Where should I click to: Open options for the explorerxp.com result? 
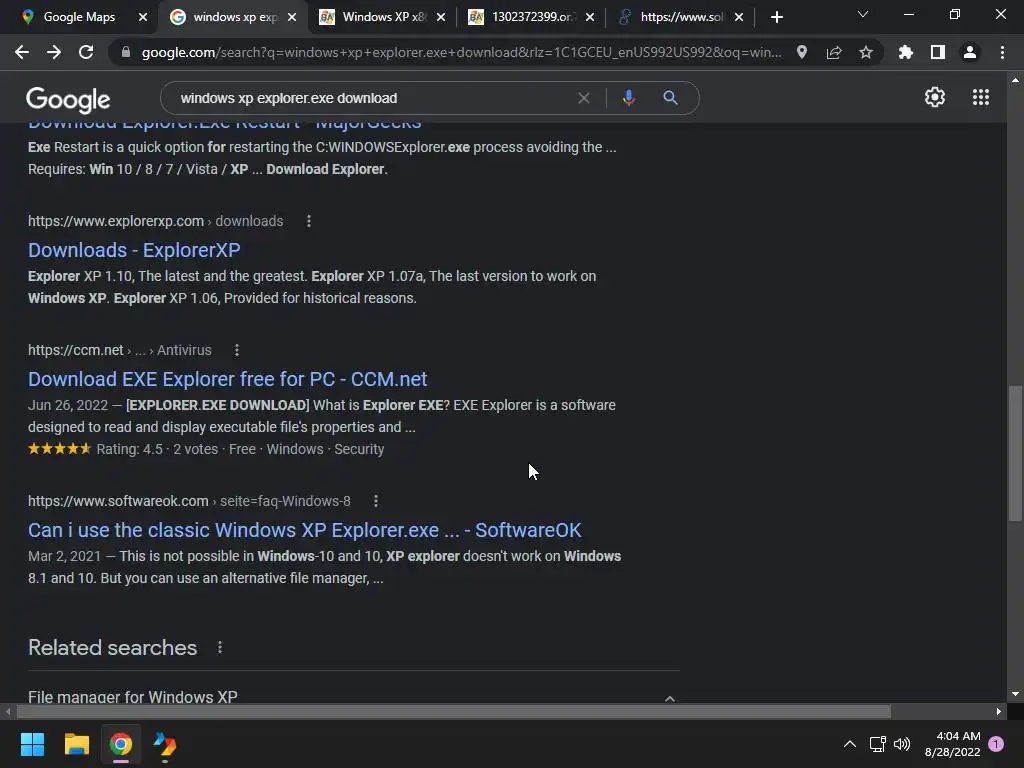click(x=309, y=221)
